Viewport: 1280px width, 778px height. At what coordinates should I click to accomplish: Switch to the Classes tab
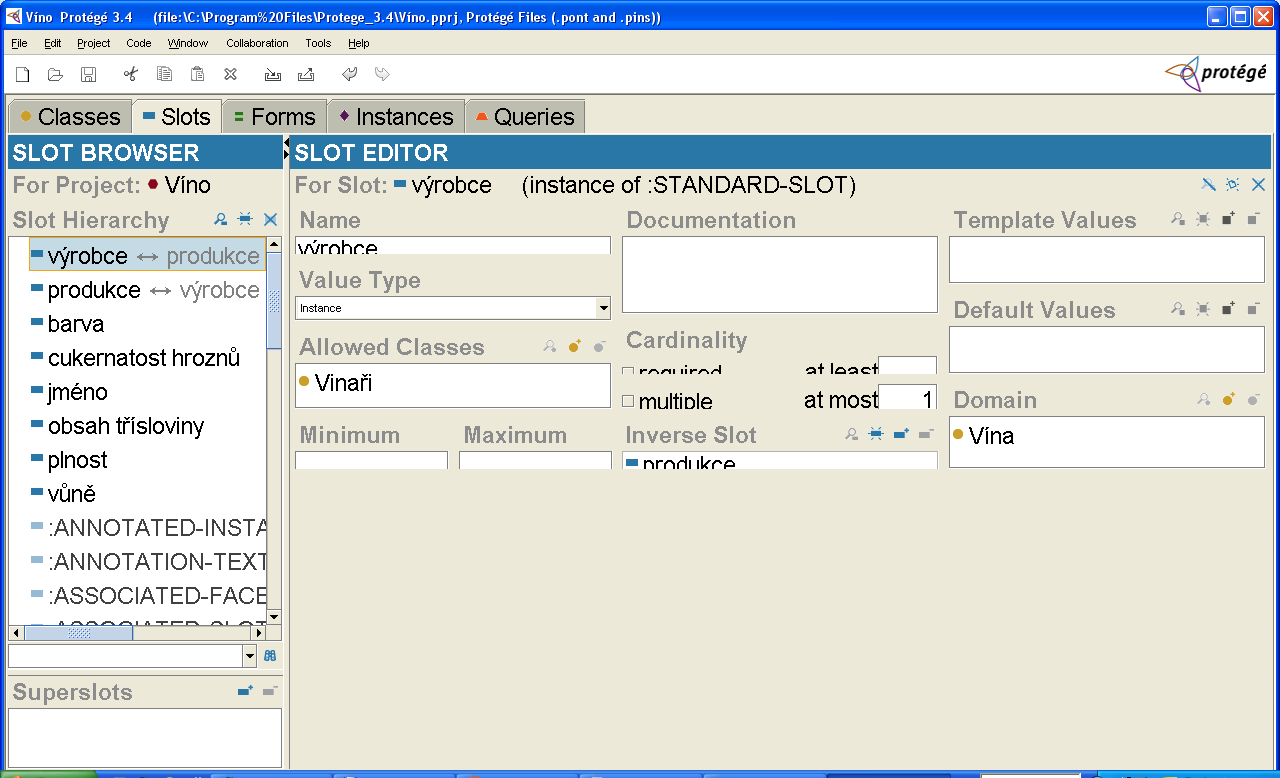coord(70,116)
